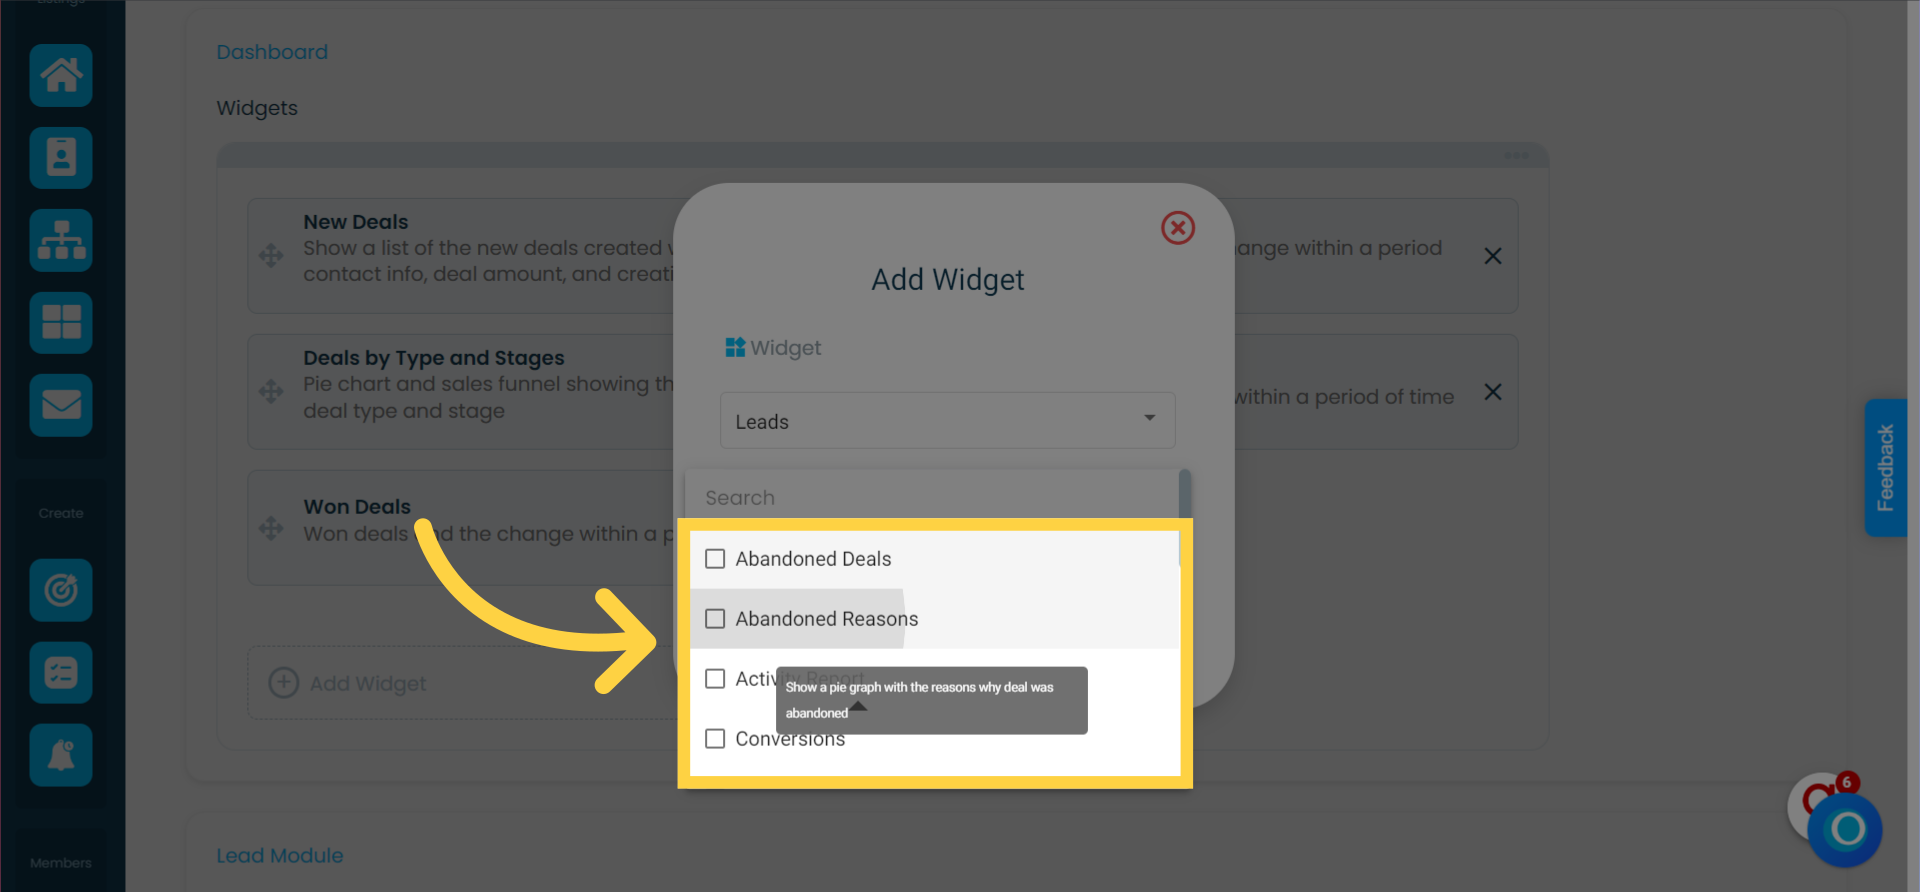The width and height of the screenshot is (1920, 892).
Task: Open the Feedback side tab
Action: click(1886, 468)
